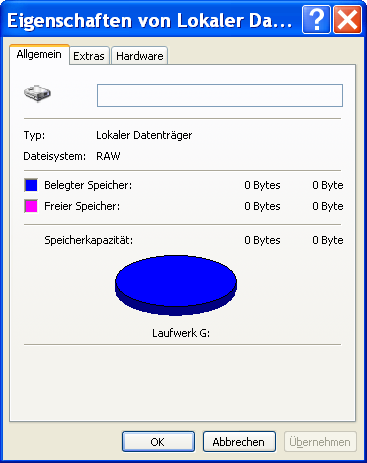Click the Belegter Speicher label

[x=88, y=185]
